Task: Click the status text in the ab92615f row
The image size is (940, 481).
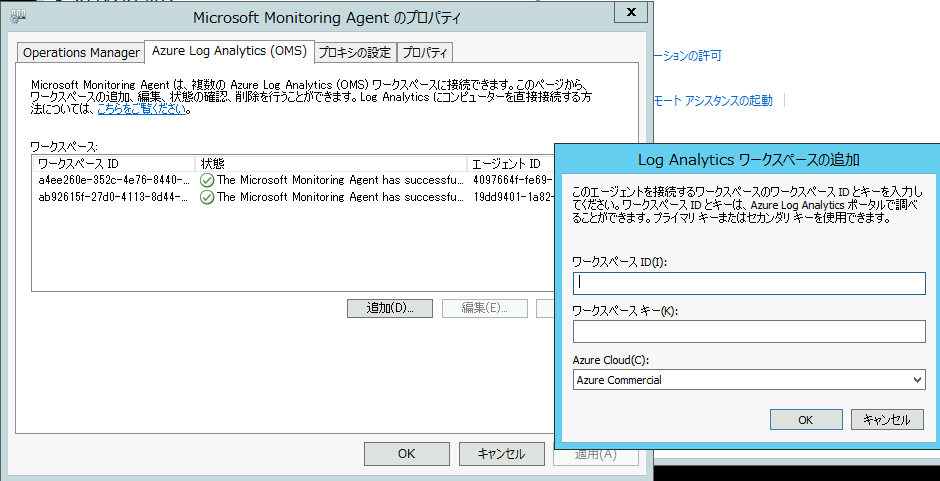Action: click(341, 197)
